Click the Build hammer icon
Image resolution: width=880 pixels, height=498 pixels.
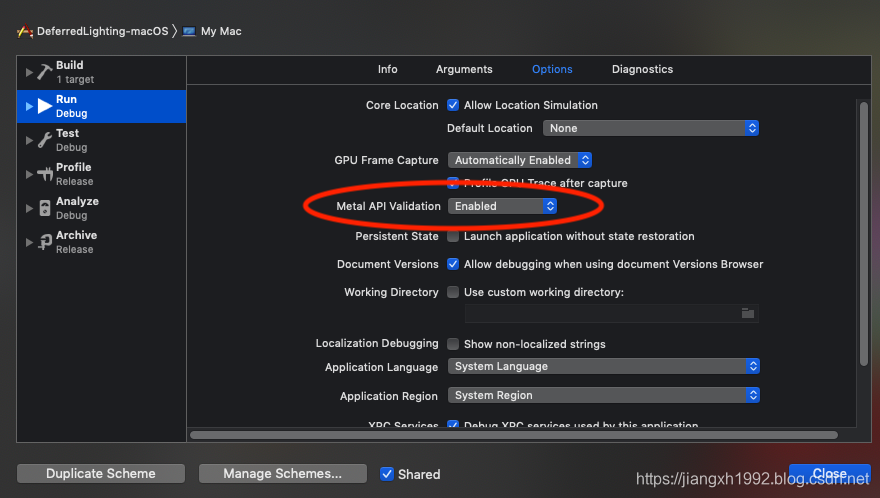pos(44,72)
